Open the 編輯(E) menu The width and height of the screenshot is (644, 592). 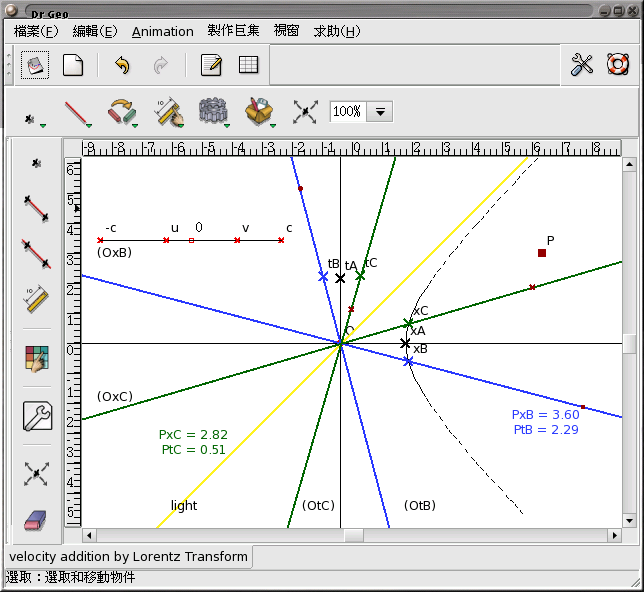point(95,31)
